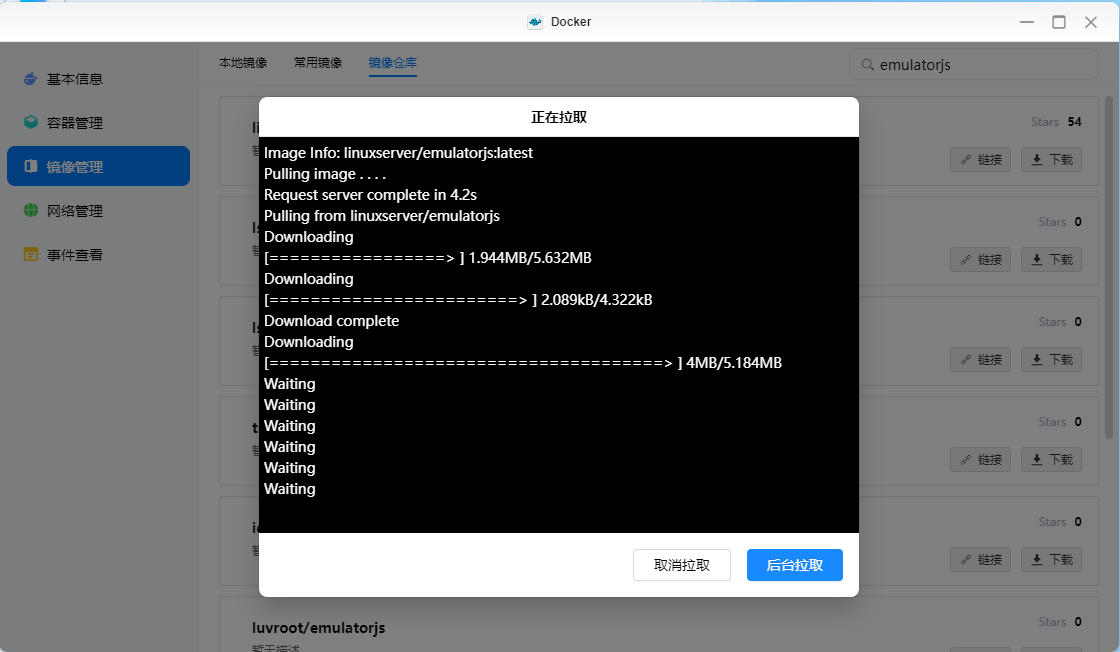Screen dimensions: 1120x652
Task: Click the 容器管理 cube icon
Action: tap(31, 122)
